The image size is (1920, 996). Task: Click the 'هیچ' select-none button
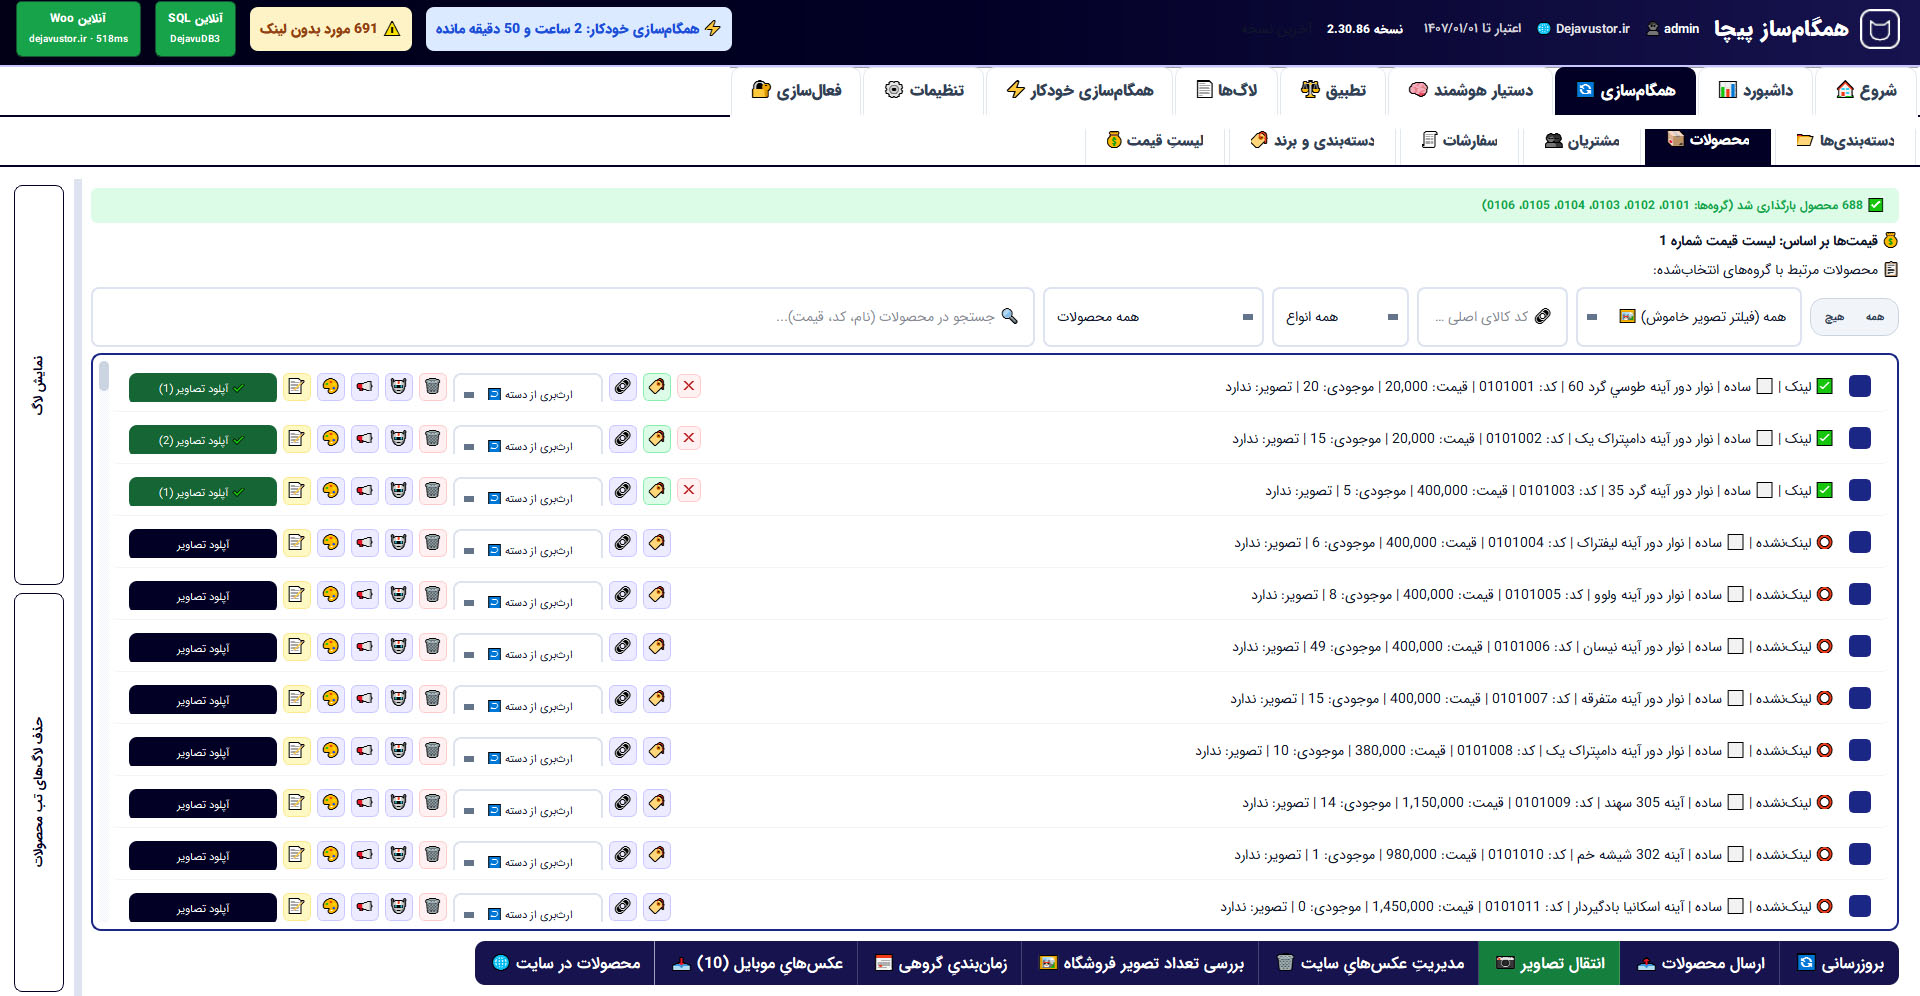point(1834,317)
